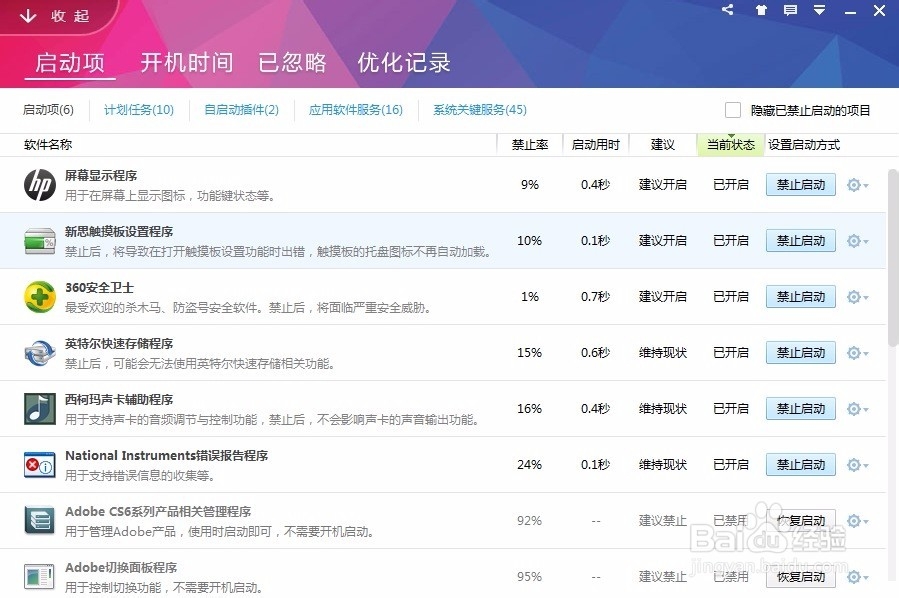Select National Instruments错误报告程序 title

pos(166,456)
